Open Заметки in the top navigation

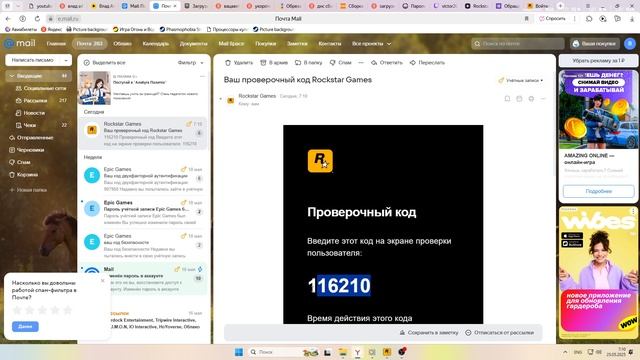pyautogui.click(x=297, y=43)
